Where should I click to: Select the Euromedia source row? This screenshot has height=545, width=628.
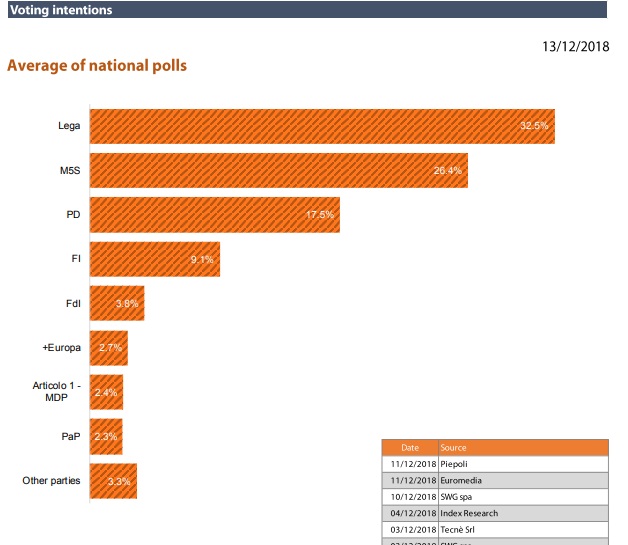(x=495, y=481)
